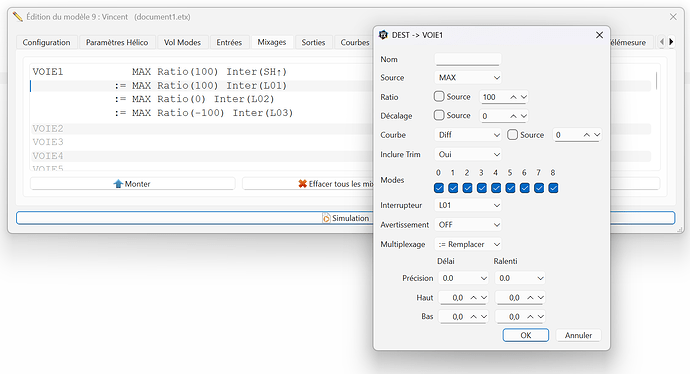Open the Inclure Trim dropdown
This screenshot has height=374, width=690.
point(468,154)
